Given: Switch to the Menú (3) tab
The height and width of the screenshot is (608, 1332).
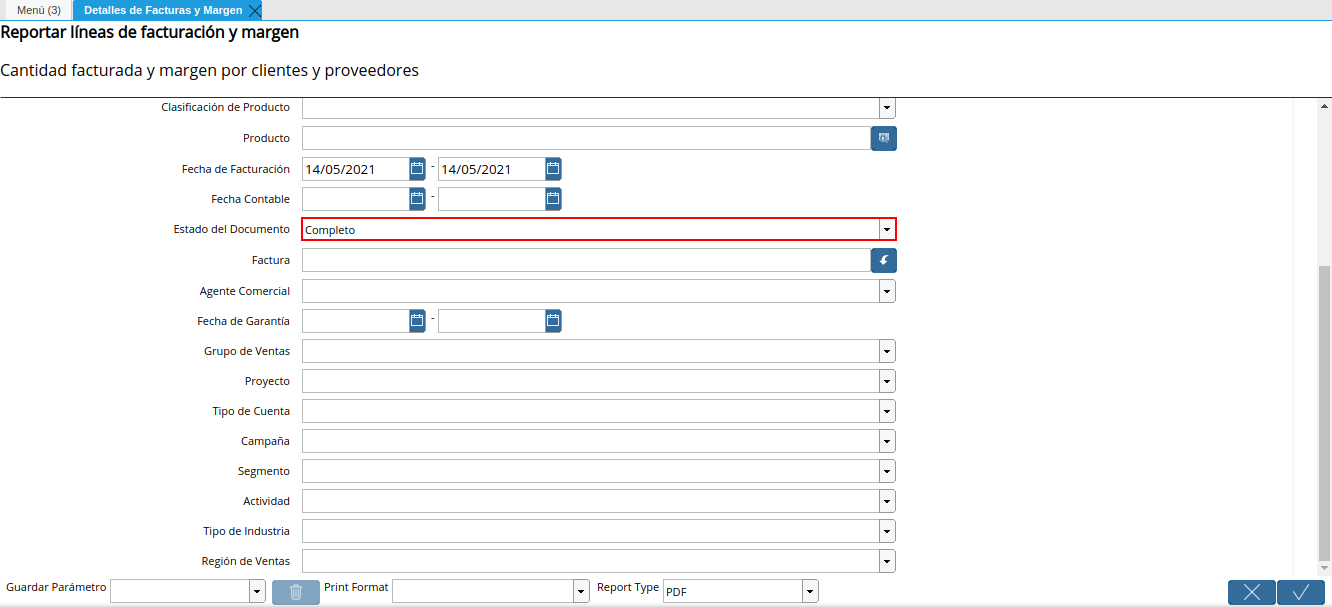Looking at the screenshot, I should click(38, 10).
